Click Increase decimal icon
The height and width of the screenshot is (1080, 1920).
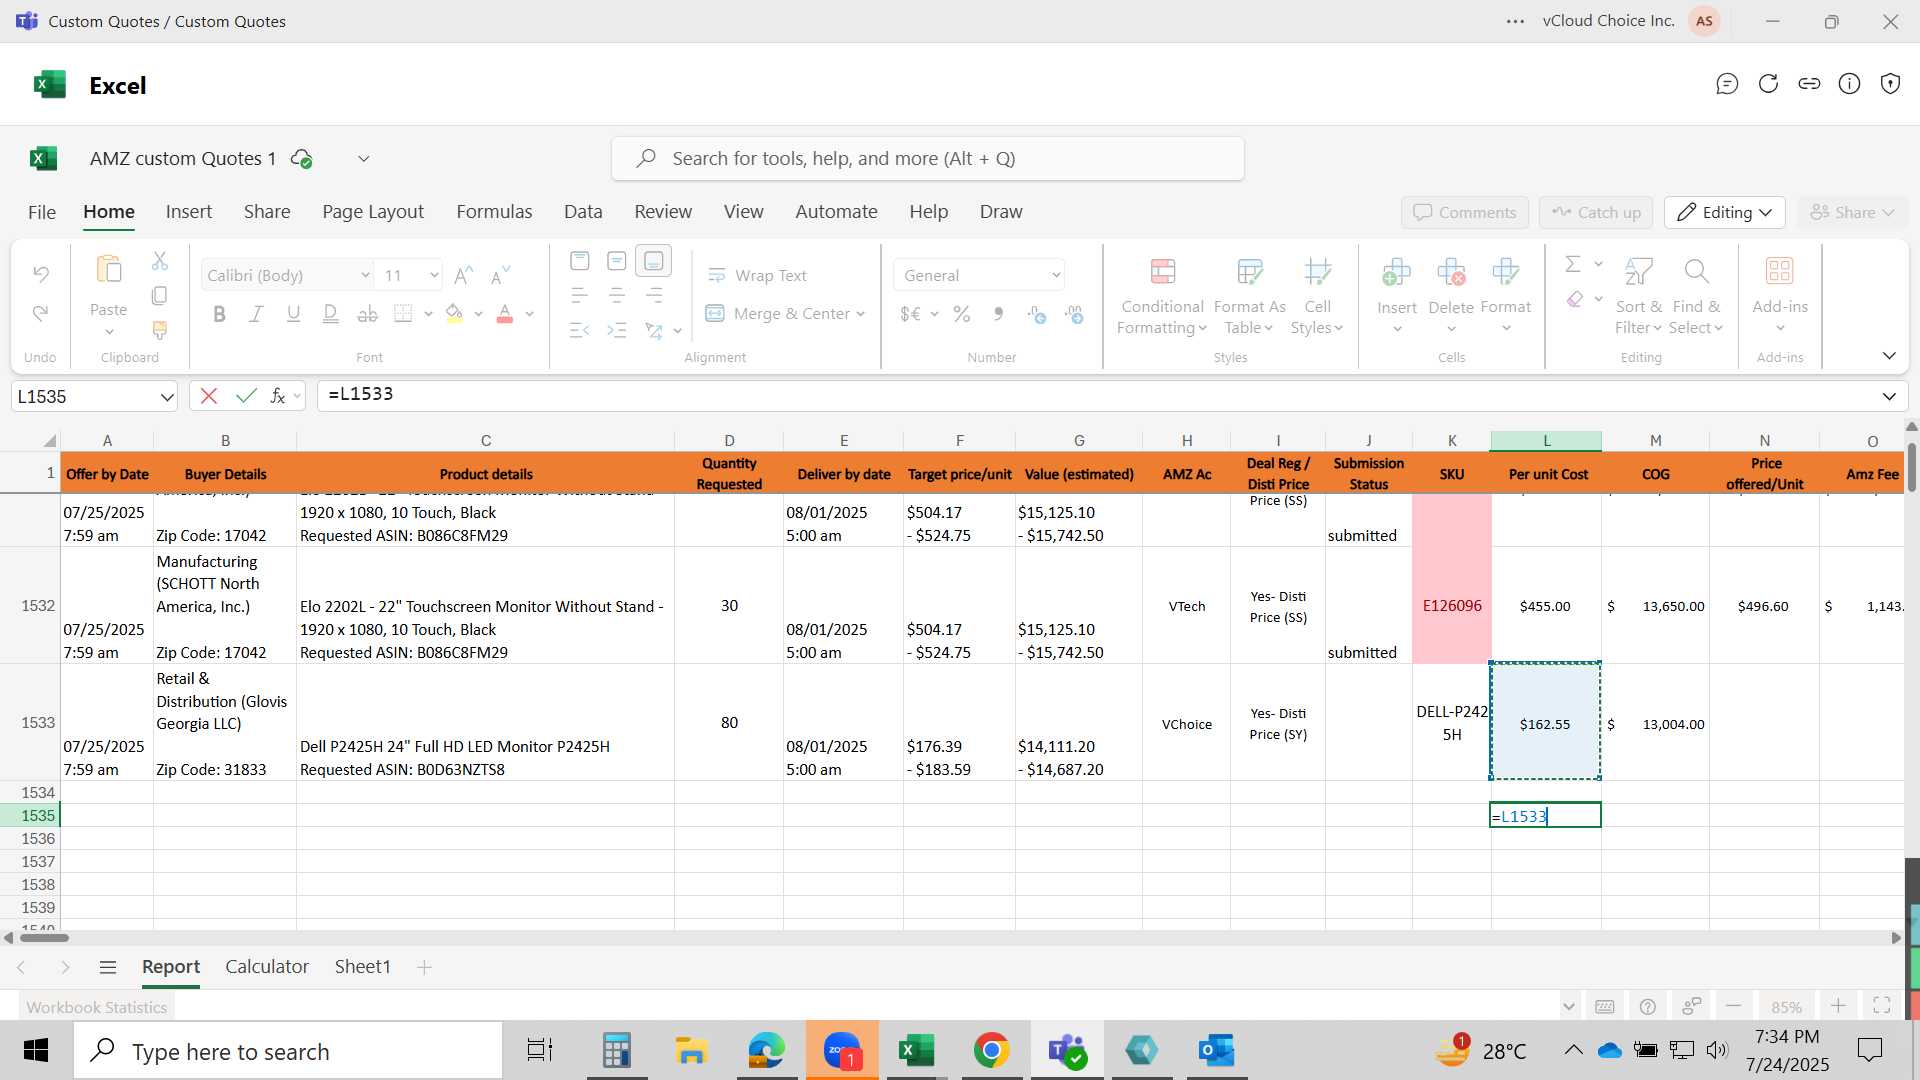1037,314
